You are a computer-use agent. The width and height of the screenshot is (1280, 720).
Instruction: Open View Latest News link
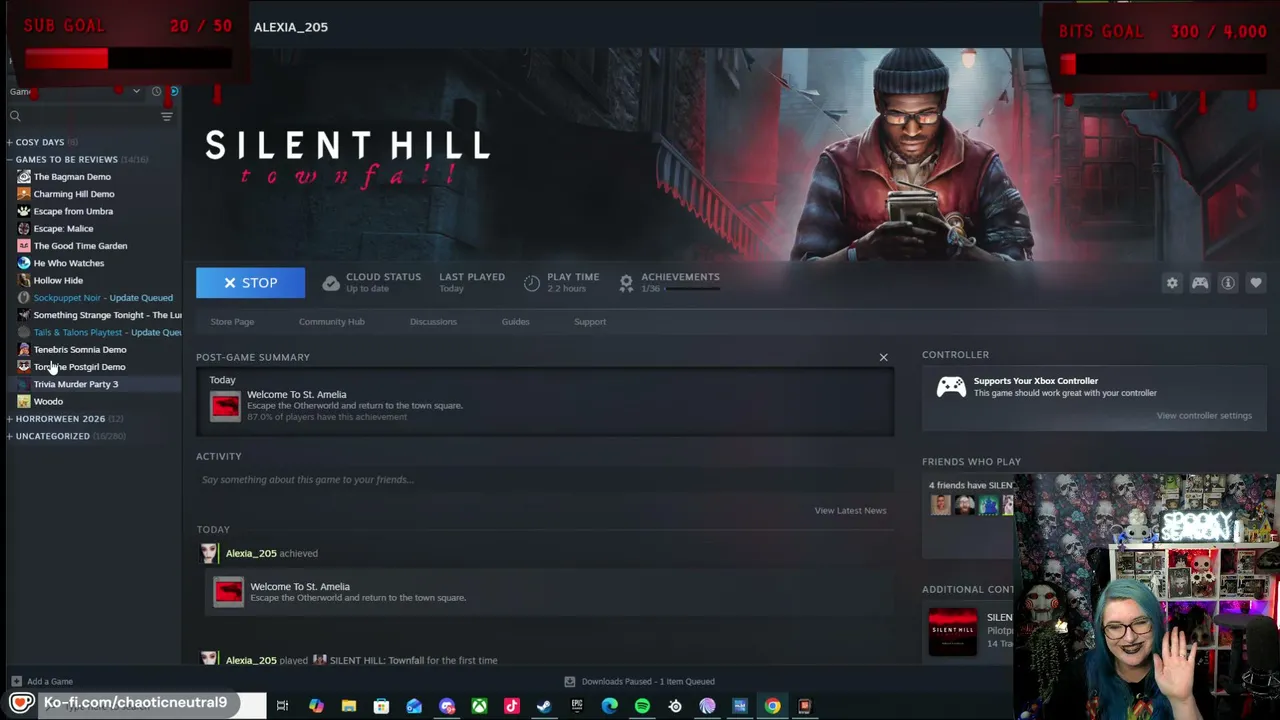(850, 511)
